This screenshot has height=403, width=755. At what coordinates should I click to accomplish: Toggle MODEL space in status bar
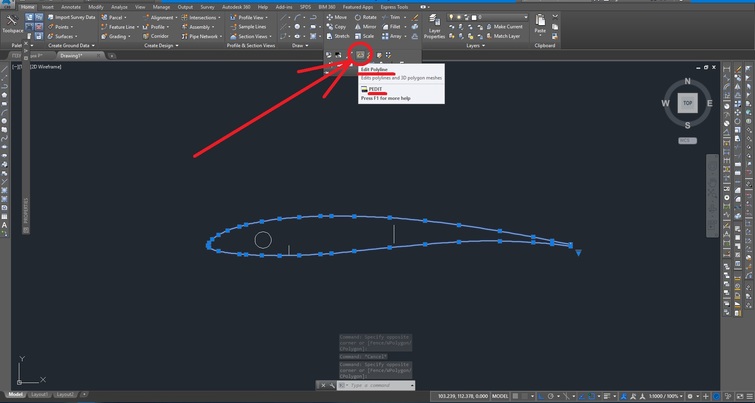click(x=498, y=396)
